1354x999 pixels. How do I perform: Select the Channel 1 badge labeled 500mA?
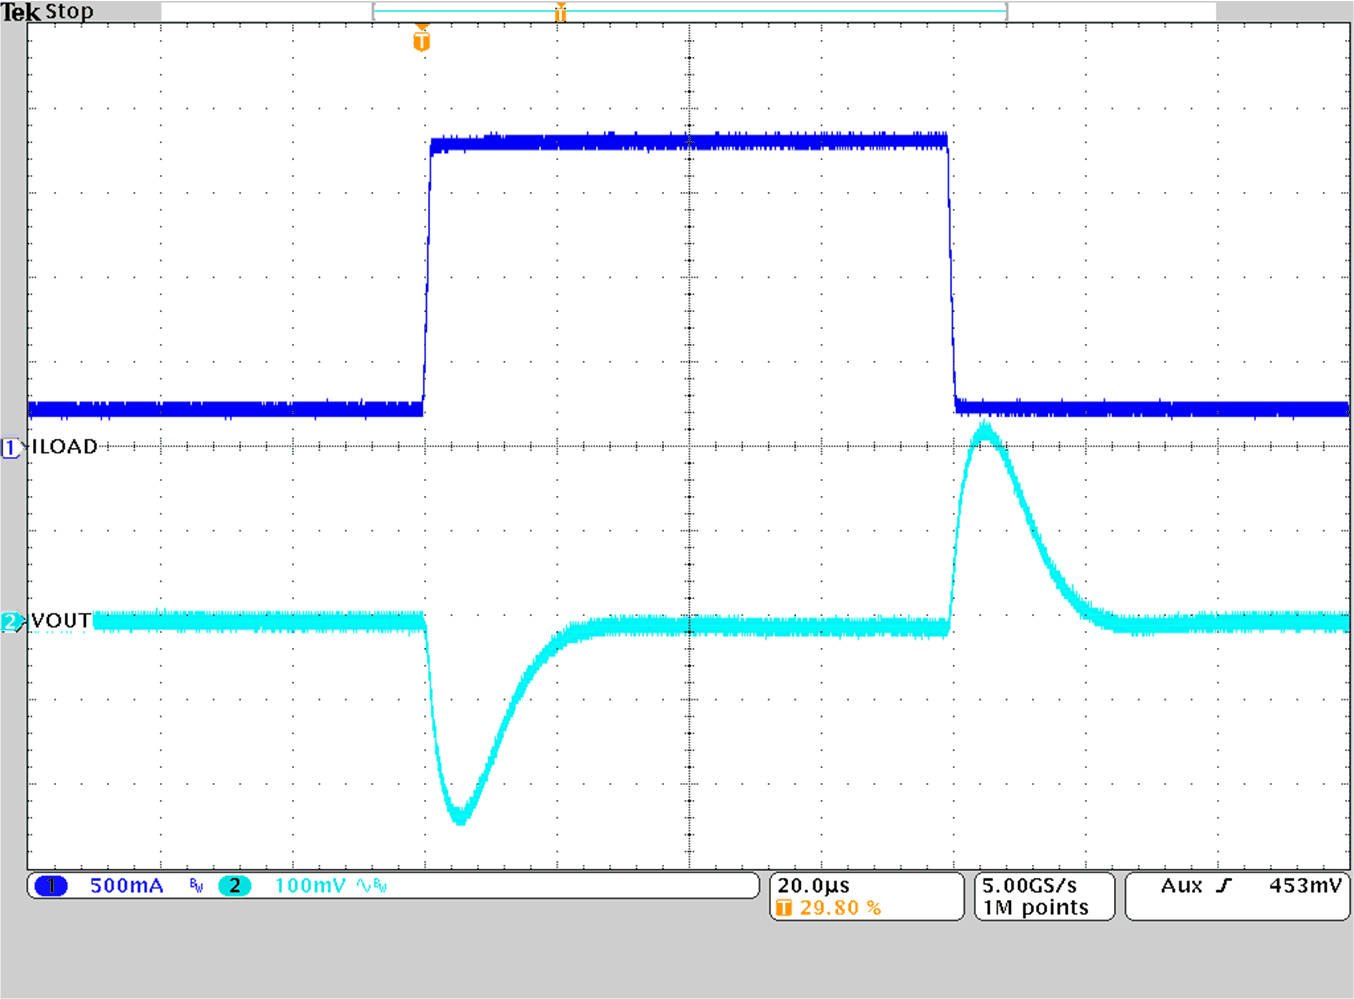[51, 886]
